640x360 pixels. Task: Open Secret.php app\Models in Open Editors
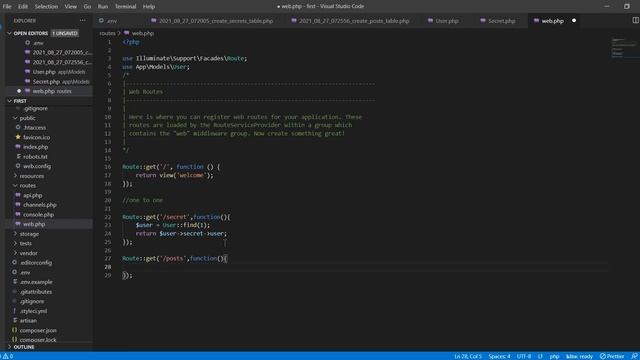point(61,82)
